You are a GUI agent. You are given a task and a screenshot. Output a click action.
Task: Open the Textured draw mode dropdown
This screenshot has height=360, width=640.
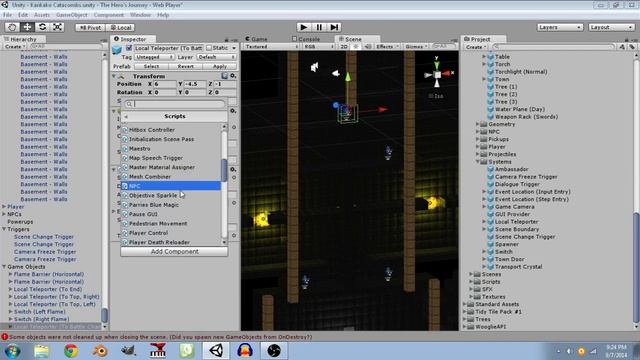pyautogui.click(x=271, y=47)
